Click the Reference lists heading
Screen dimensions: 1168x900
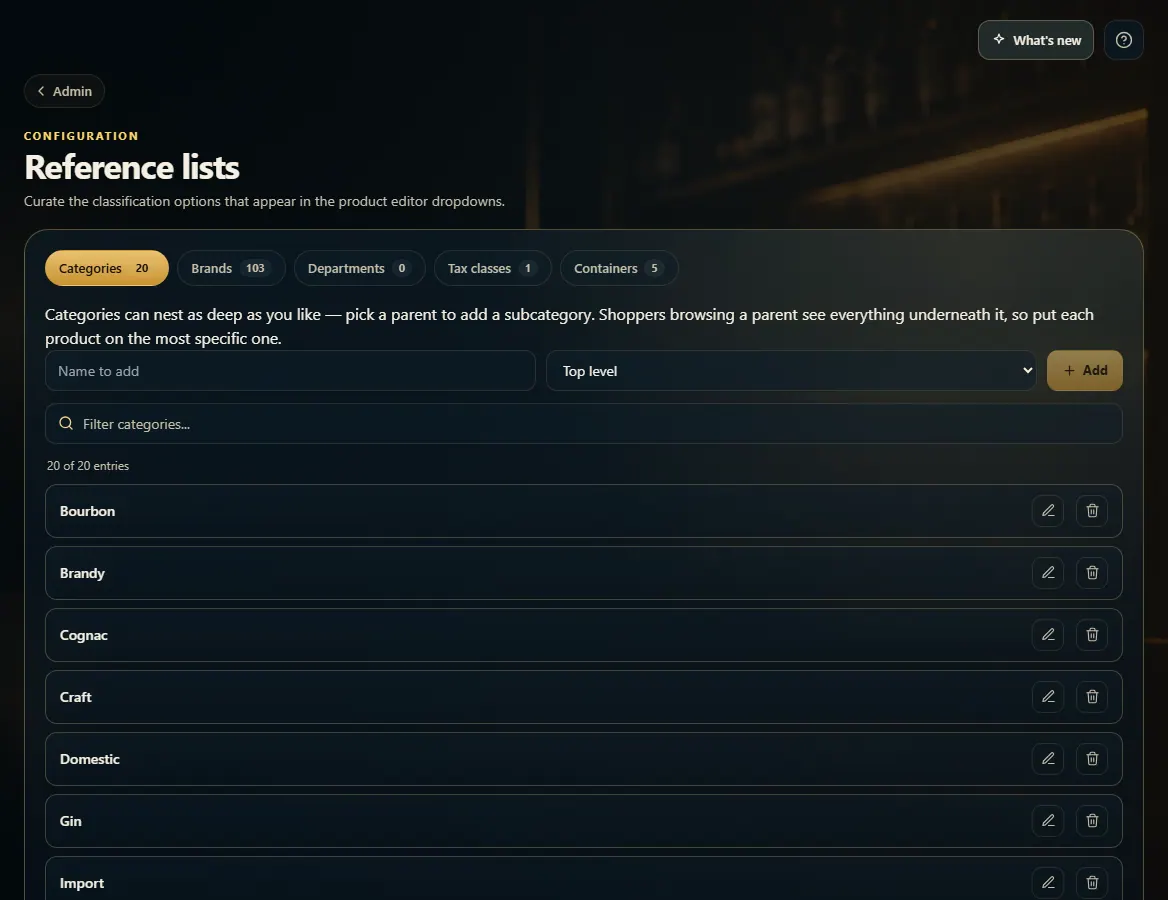click(x=132, y=167)
